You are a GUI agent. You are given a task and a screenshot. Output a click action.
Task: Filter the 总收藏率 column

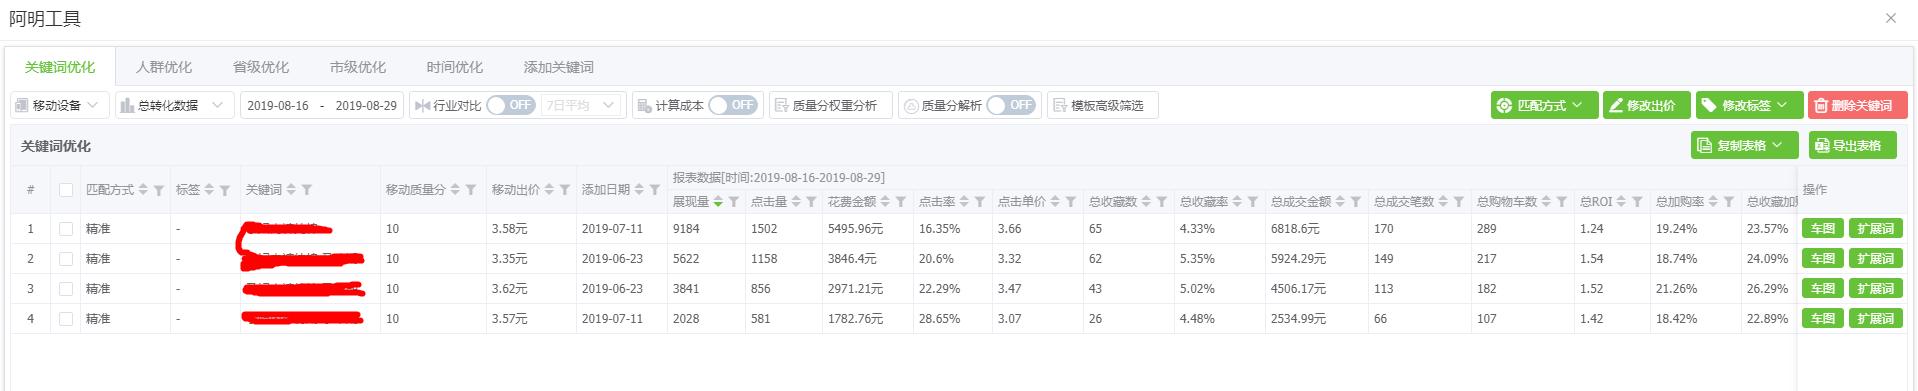click(x=1253, y=202)
